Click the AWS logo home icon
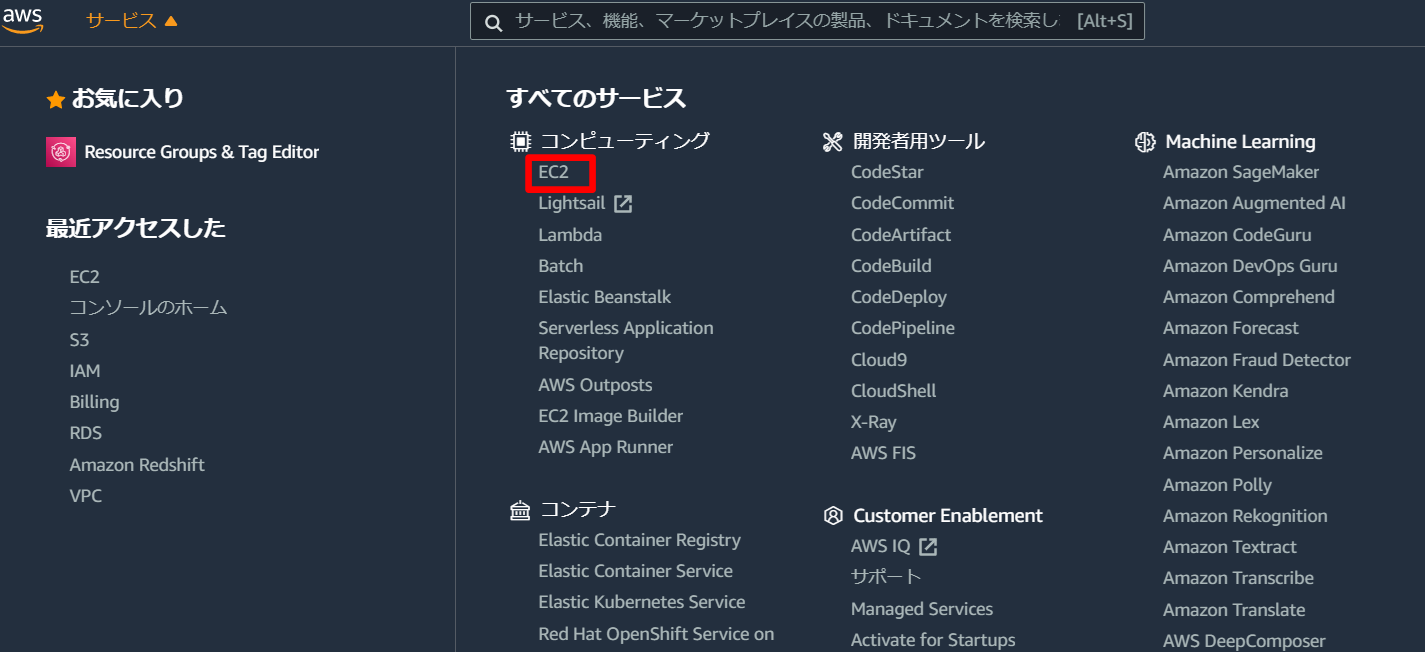The width and height of the screenshot is (1425, 652). [22, 19]
